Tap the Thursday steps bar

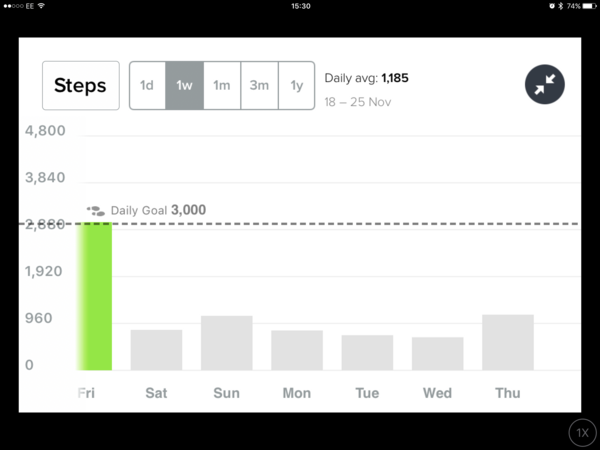click(508, 342)
